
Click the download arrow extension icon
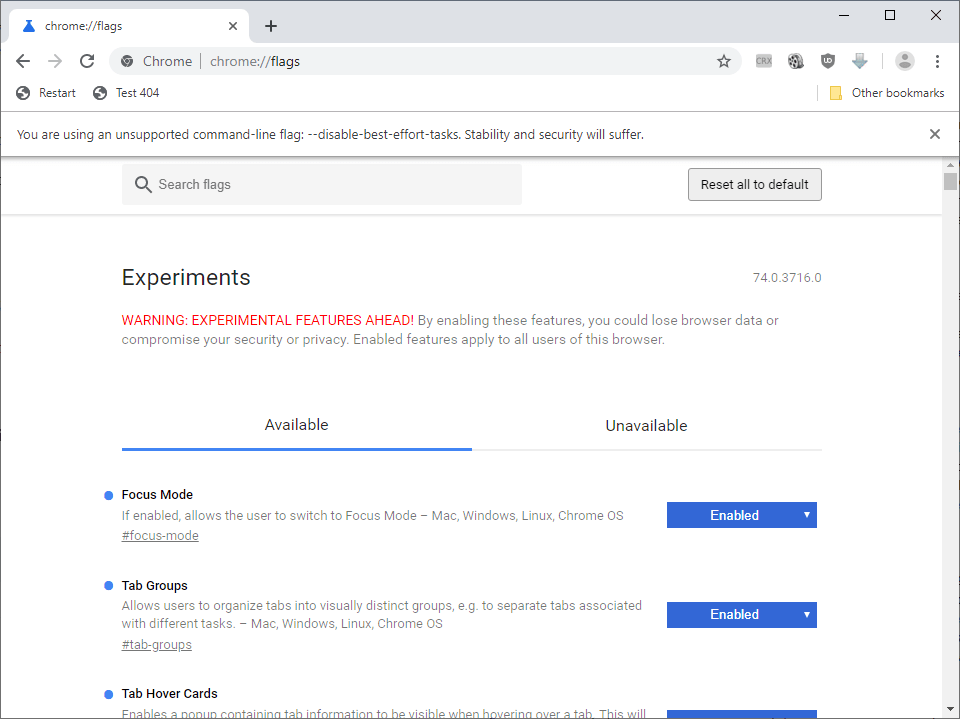click(x=860, y=61)
